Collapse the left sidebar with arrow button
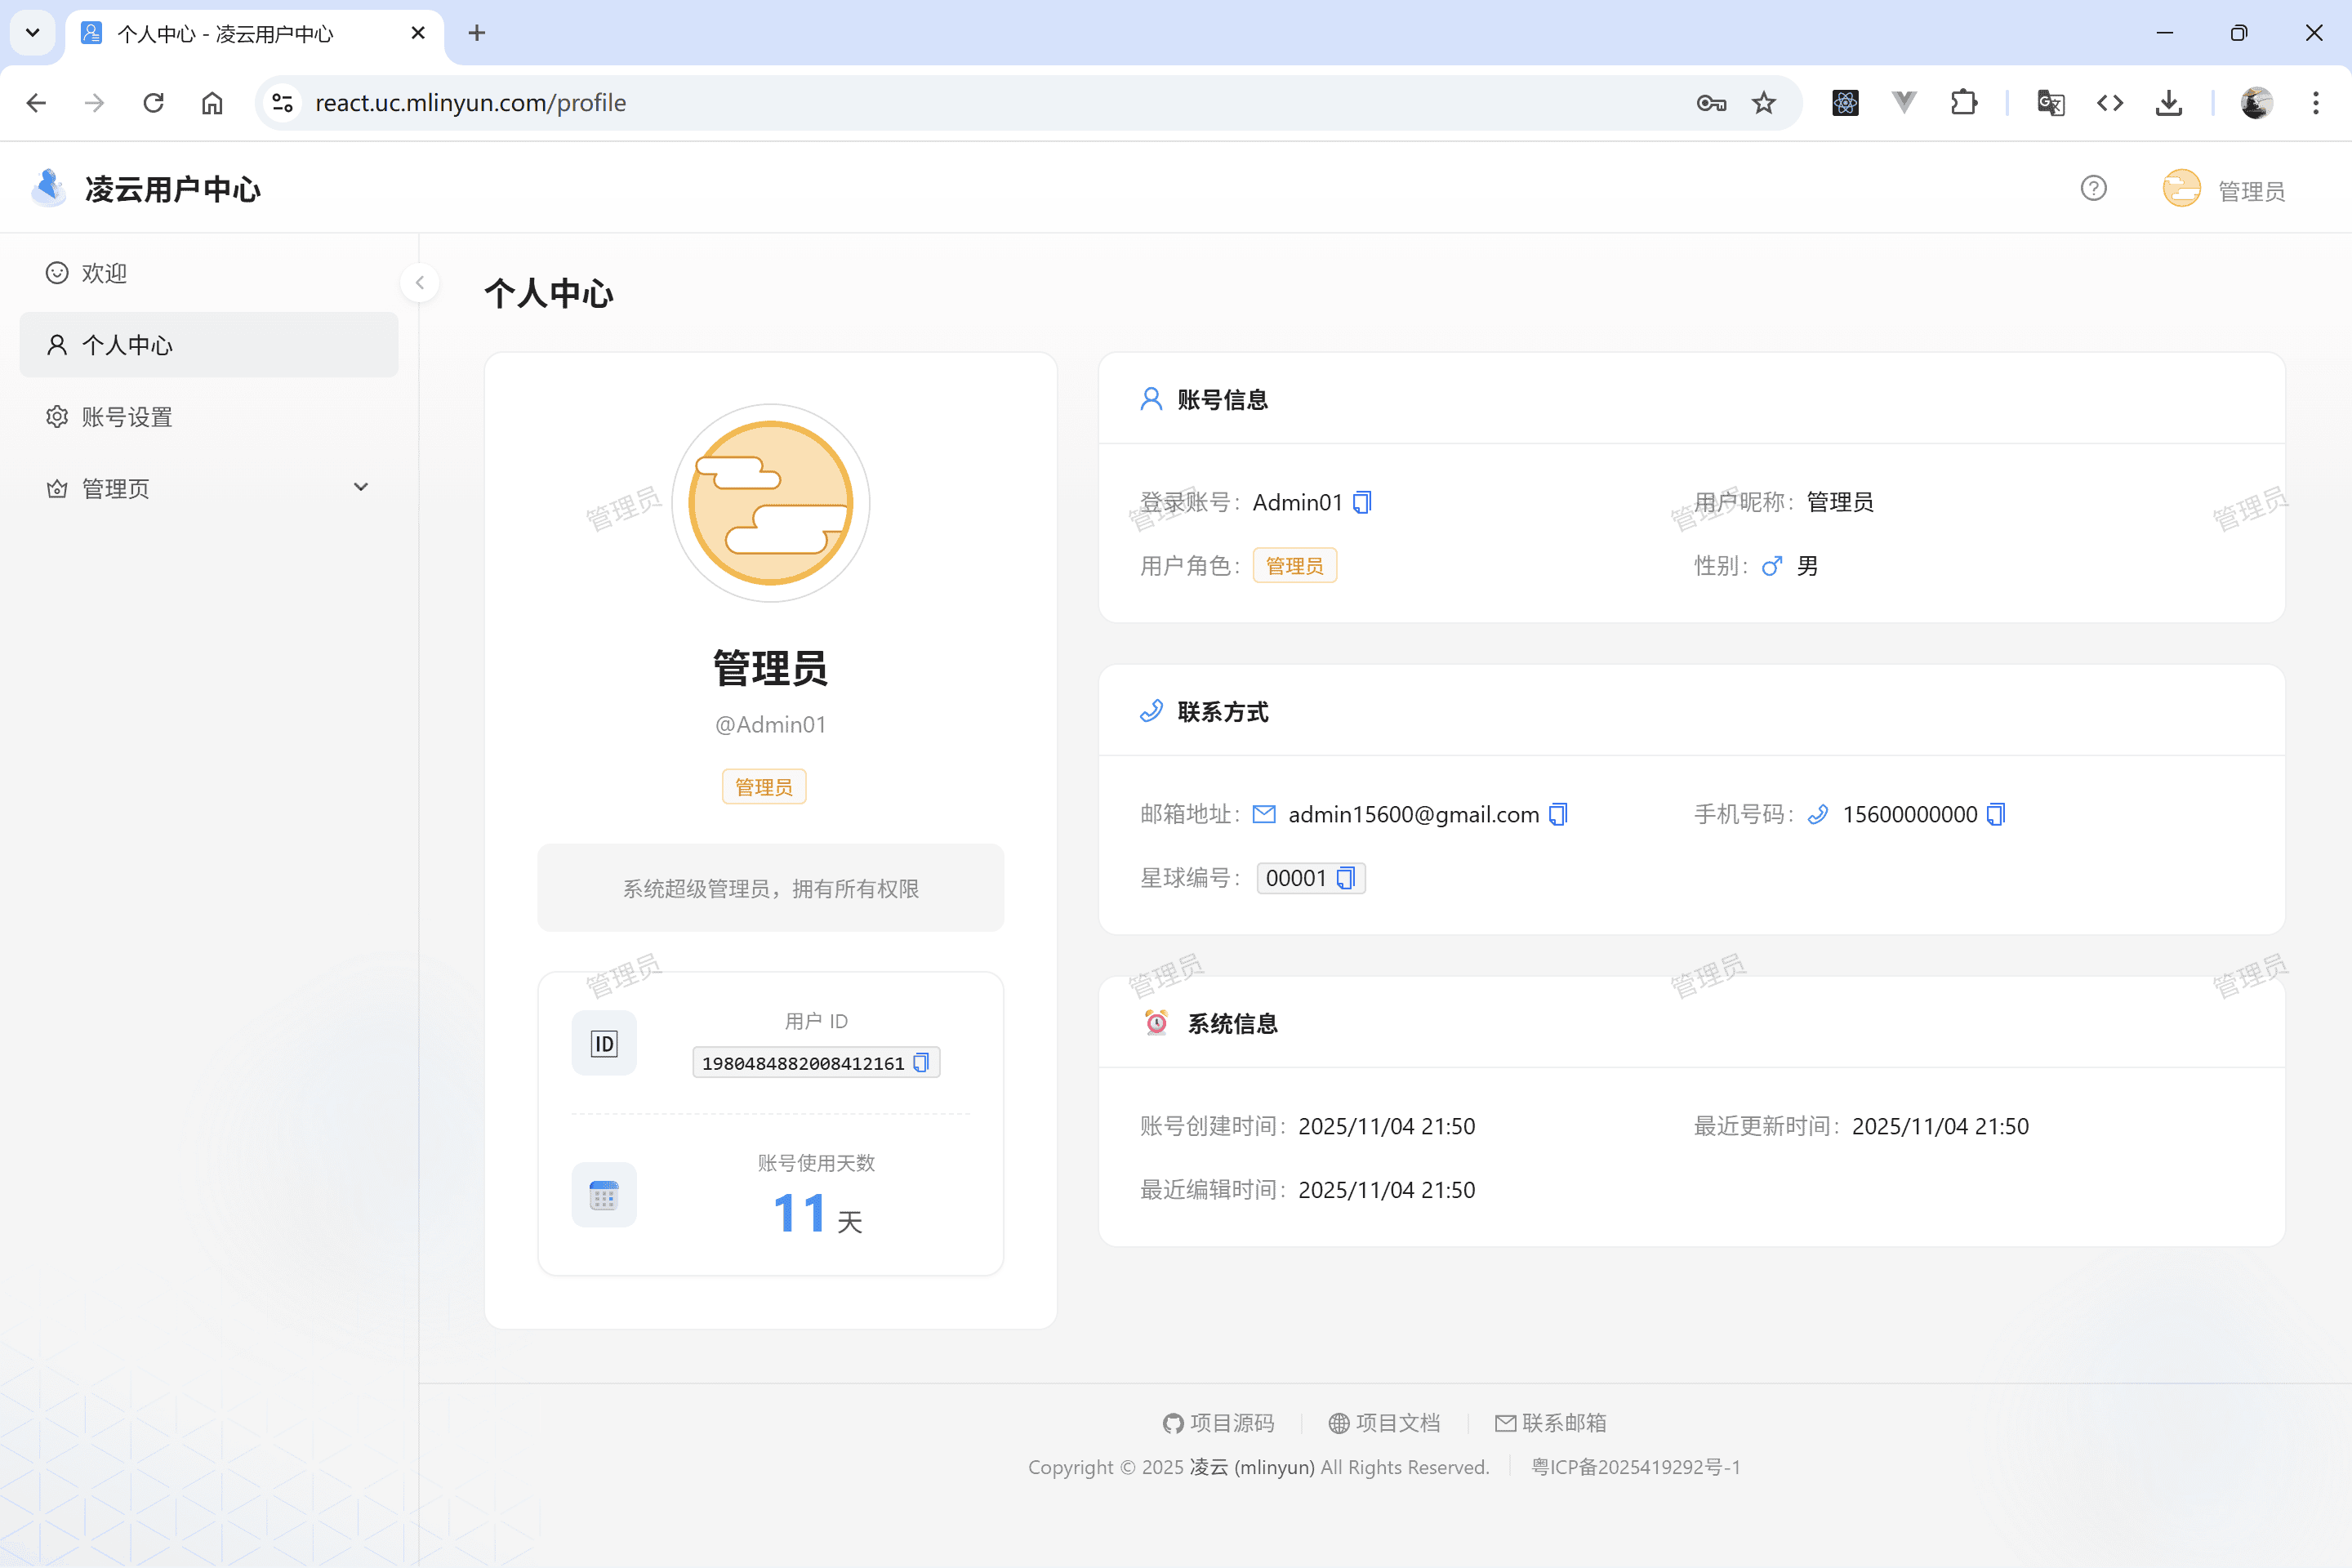2352x1568 pixels. [420, 283]
